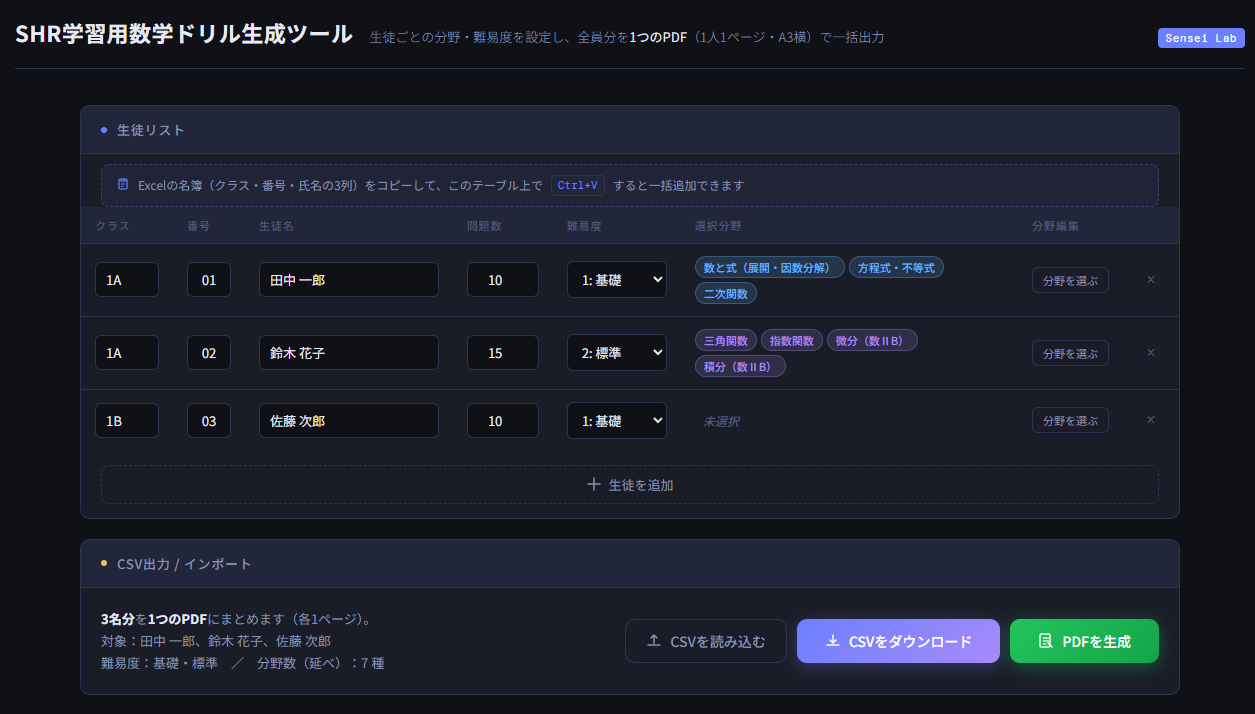1255x714 pixels.
Task: Open 佐藤 次郎's difficulty selector
Action: (616, 421)
